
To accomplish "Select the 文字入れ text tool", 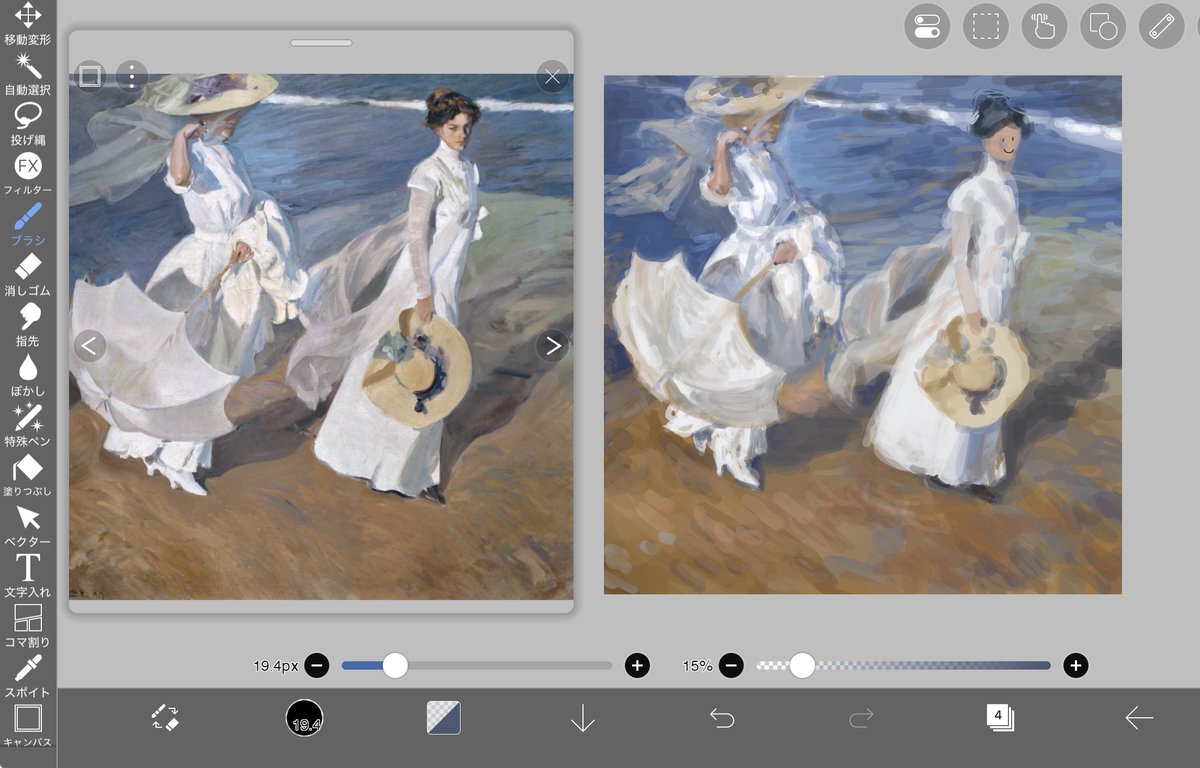I will 27,576.
